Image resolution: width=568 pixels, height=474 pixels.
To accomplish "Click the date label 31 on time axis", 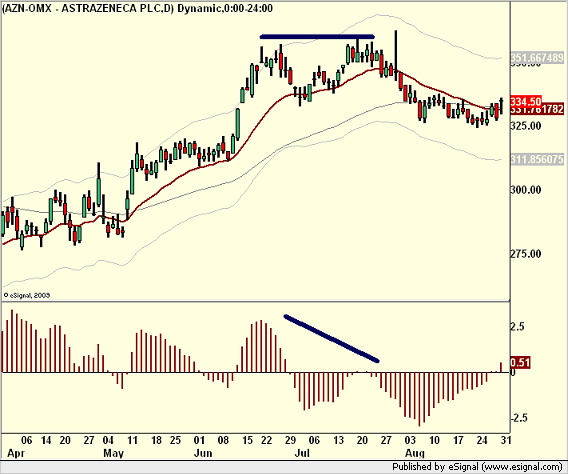I will pos(506,440).
